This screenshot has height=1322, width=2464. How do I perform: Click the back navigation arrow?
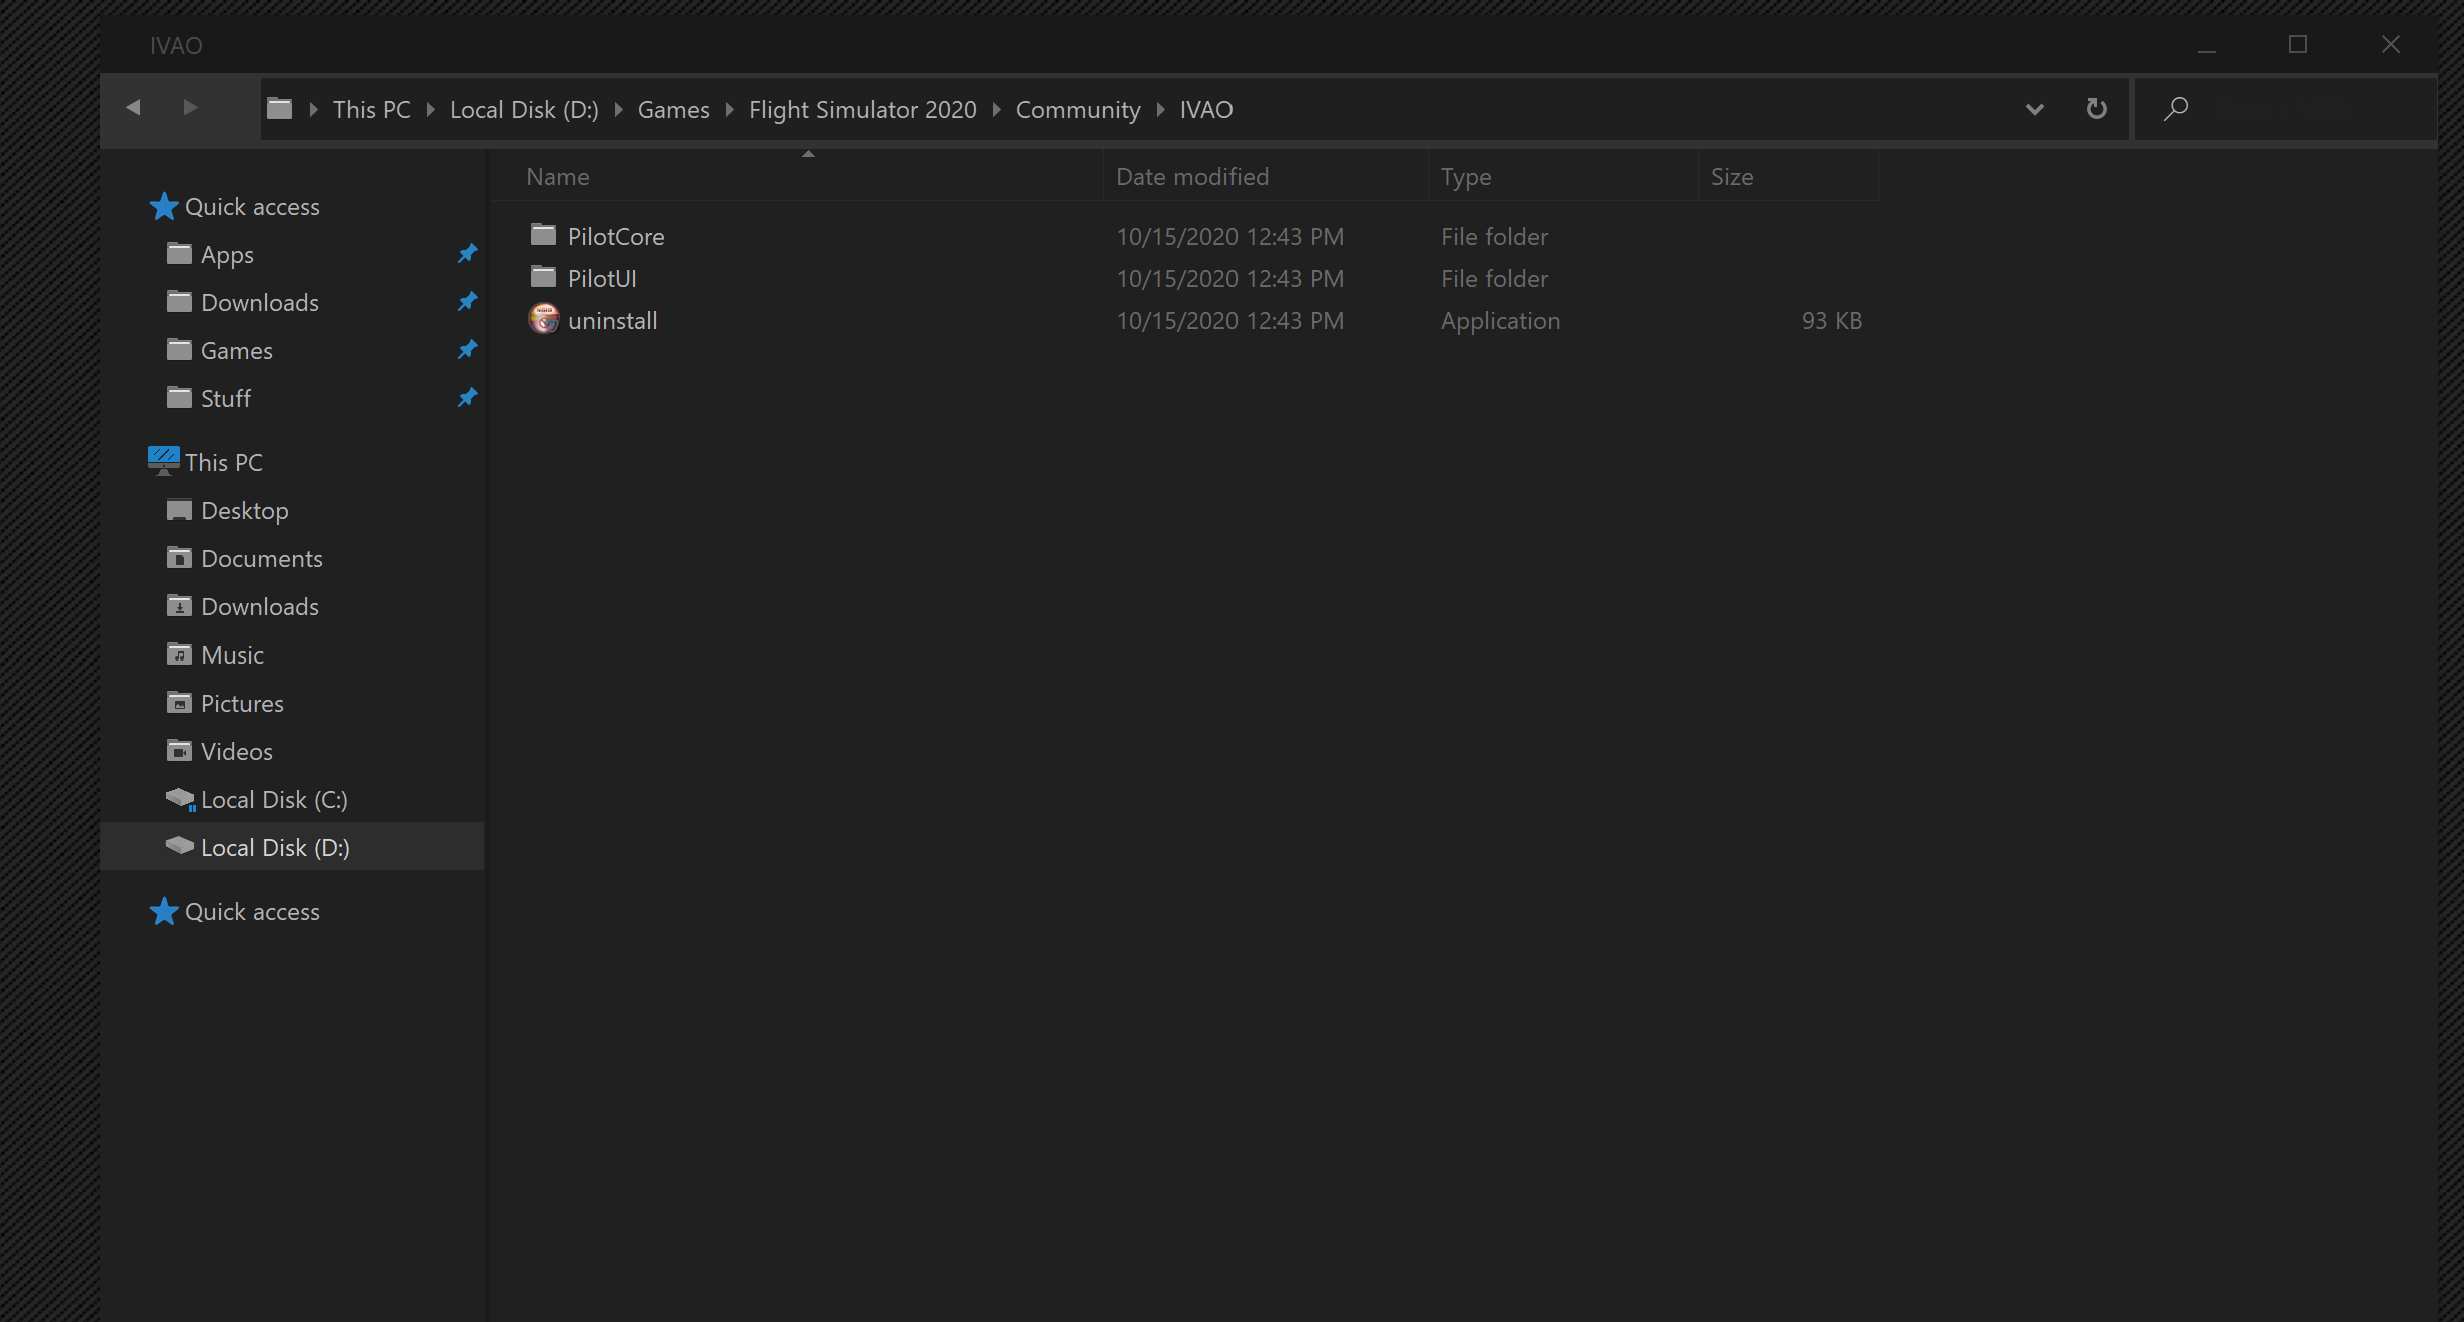(x=133, y=108)
